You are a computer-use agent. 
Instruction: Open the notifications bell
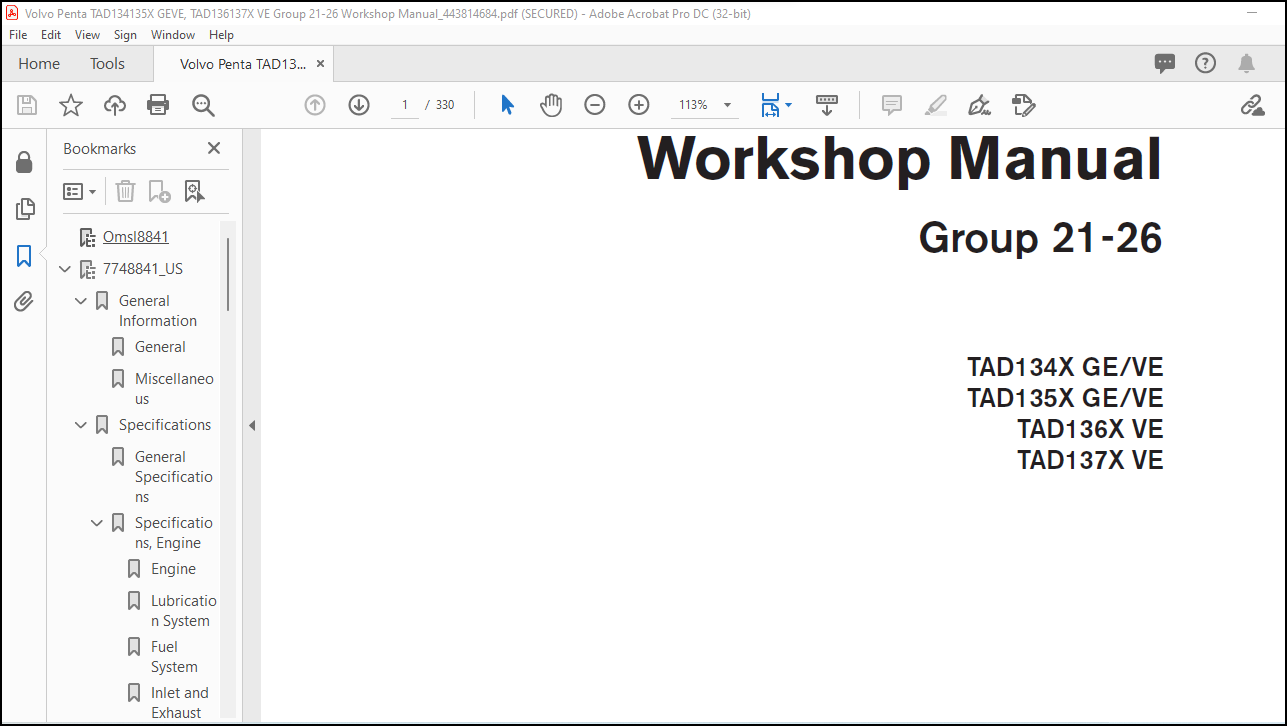[1246, 63]
